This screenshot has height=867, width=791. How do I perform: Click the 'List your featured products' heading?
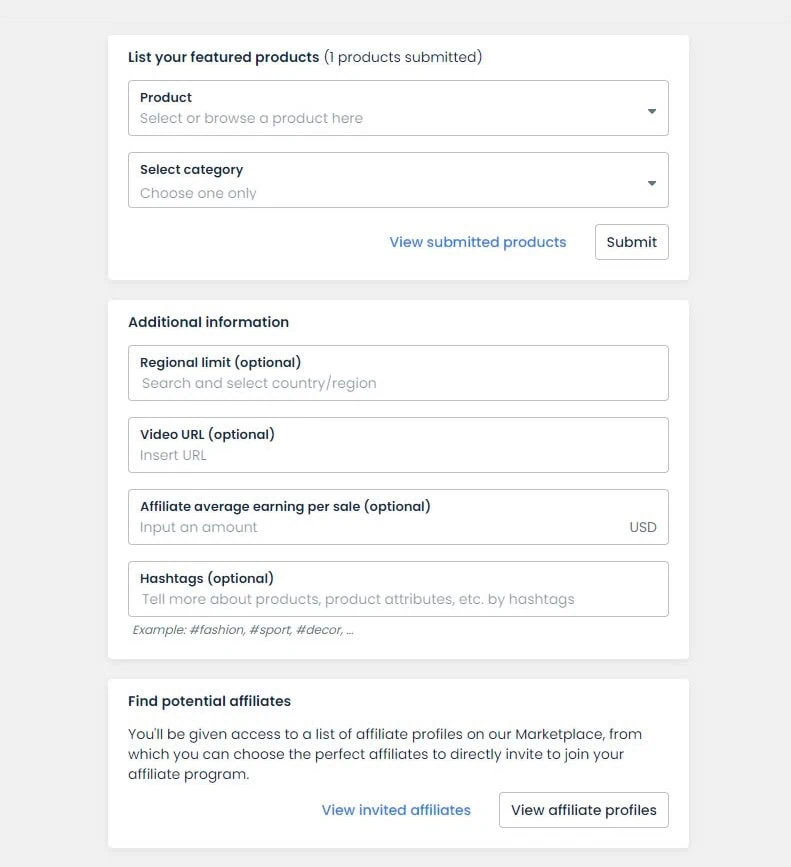224,57
